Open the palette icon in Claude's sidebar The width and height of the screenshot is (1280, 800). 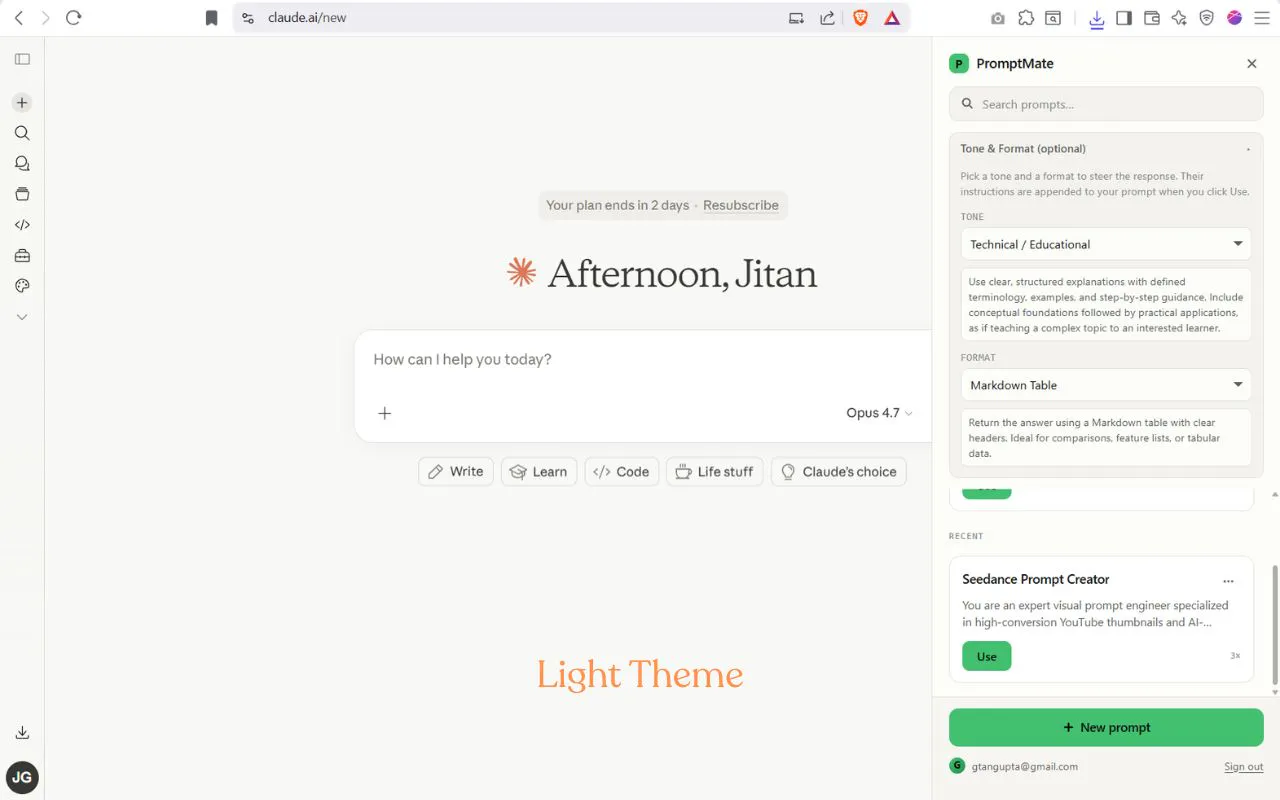point(22,286)
